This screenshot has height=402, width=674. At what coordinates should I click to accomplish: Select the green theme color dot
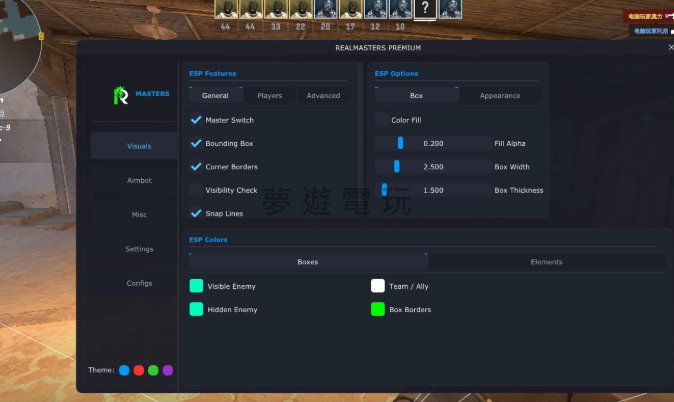153,370
